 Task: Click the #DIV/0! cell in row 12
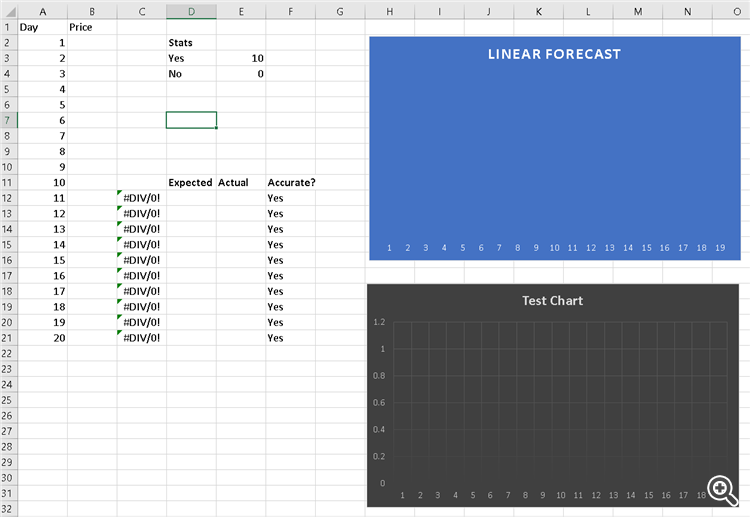[x=142, y=198]
